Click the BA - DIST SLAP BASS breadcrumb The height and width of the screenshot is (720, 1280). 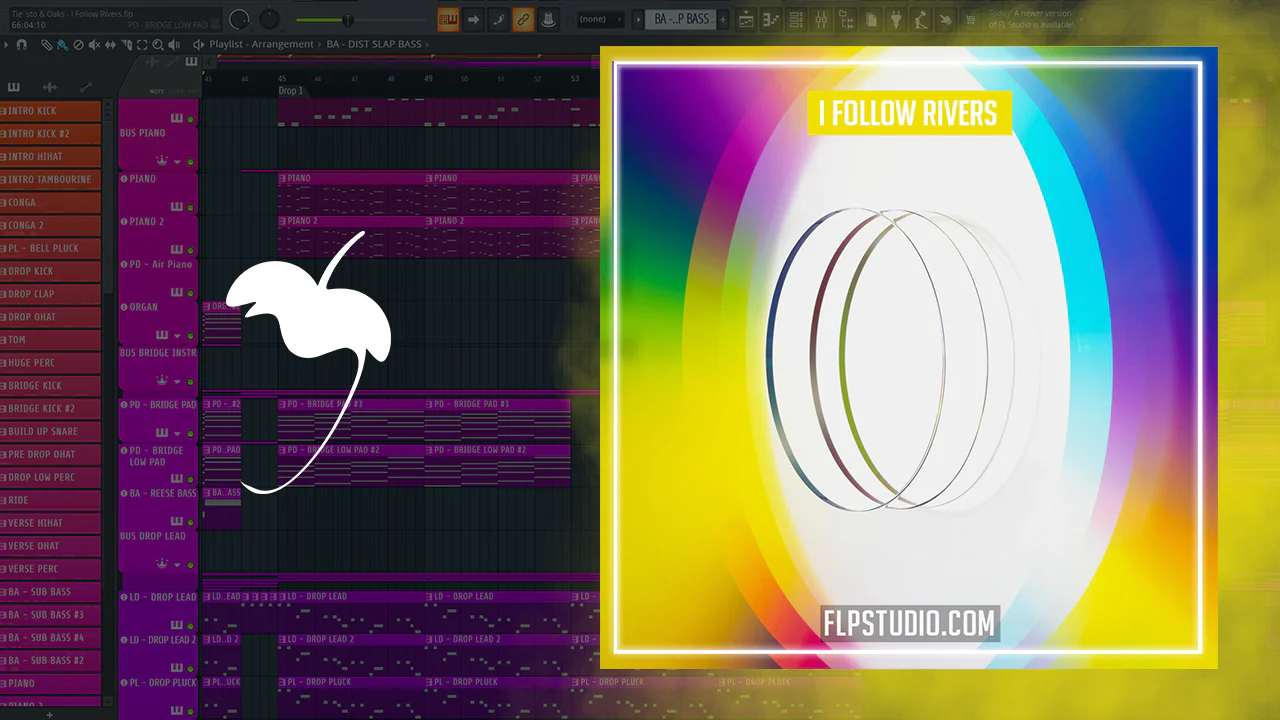(374, 45)
